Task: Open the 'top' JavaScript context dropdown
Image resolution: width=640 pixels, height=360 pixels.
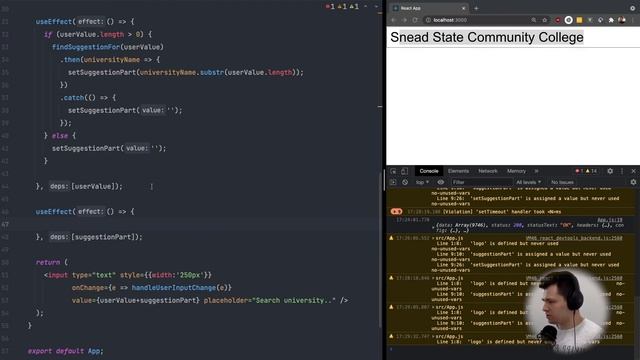Action: coord(422,182)
